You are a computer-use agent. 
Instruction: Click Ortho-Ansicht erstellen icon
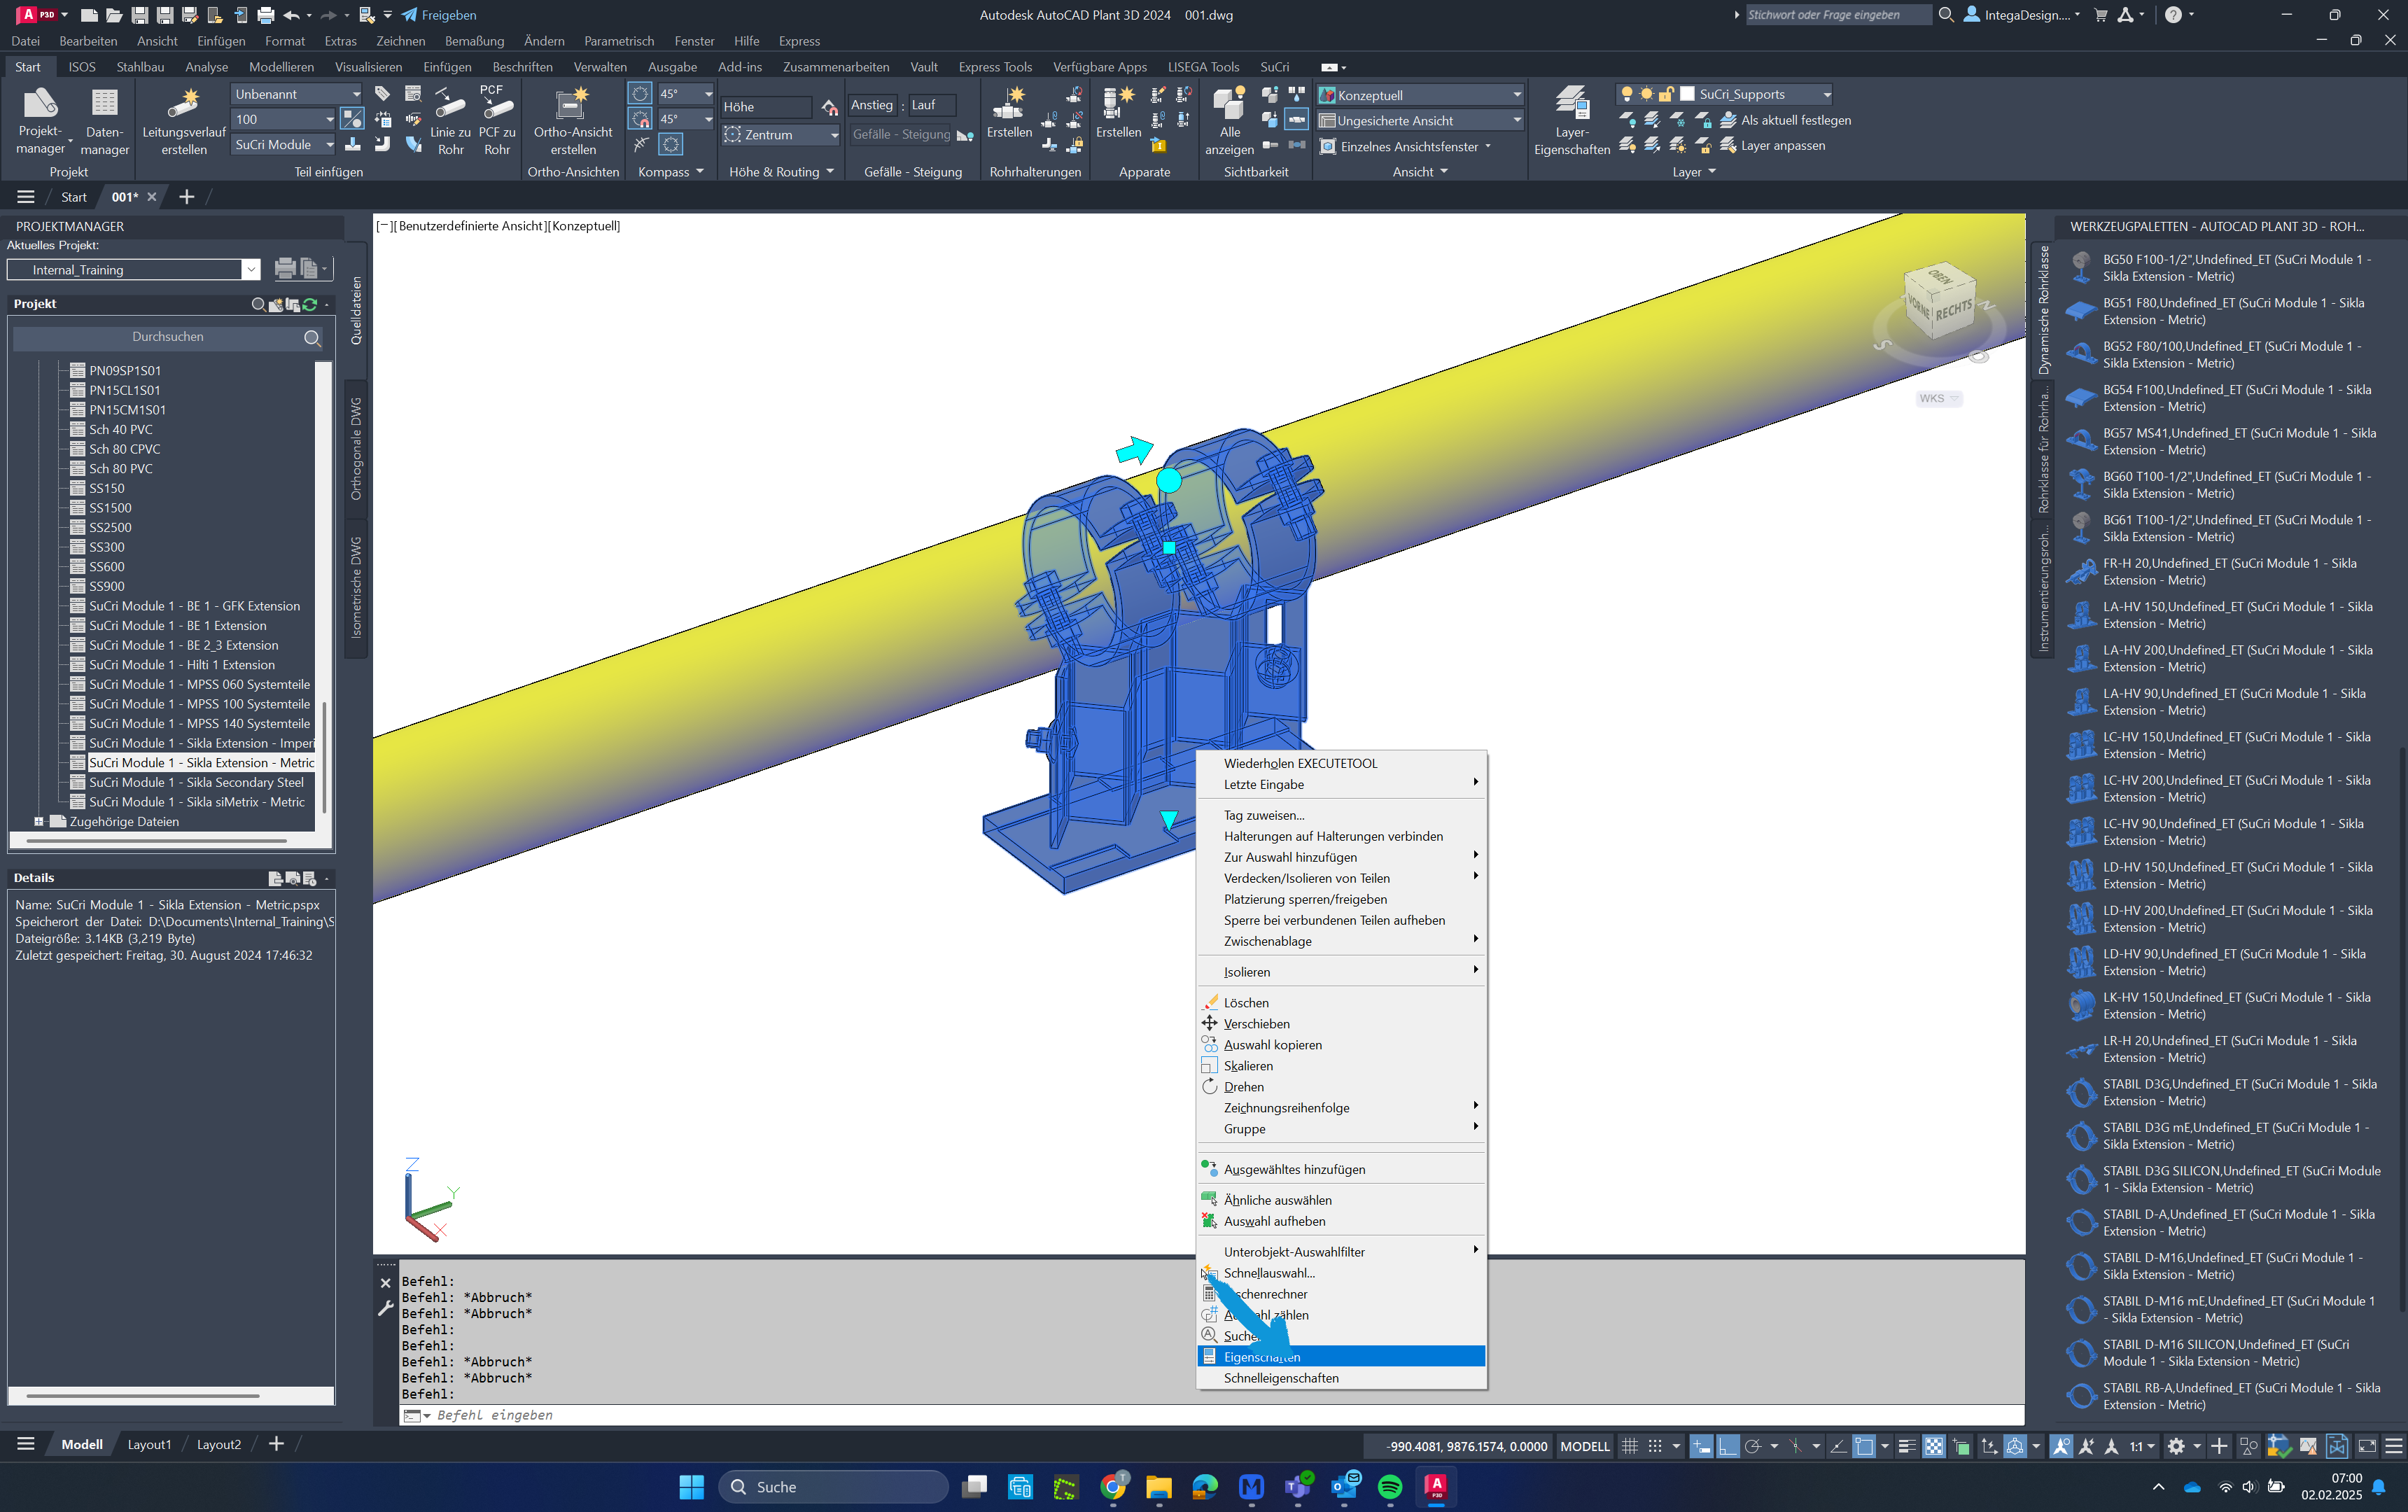573,121
